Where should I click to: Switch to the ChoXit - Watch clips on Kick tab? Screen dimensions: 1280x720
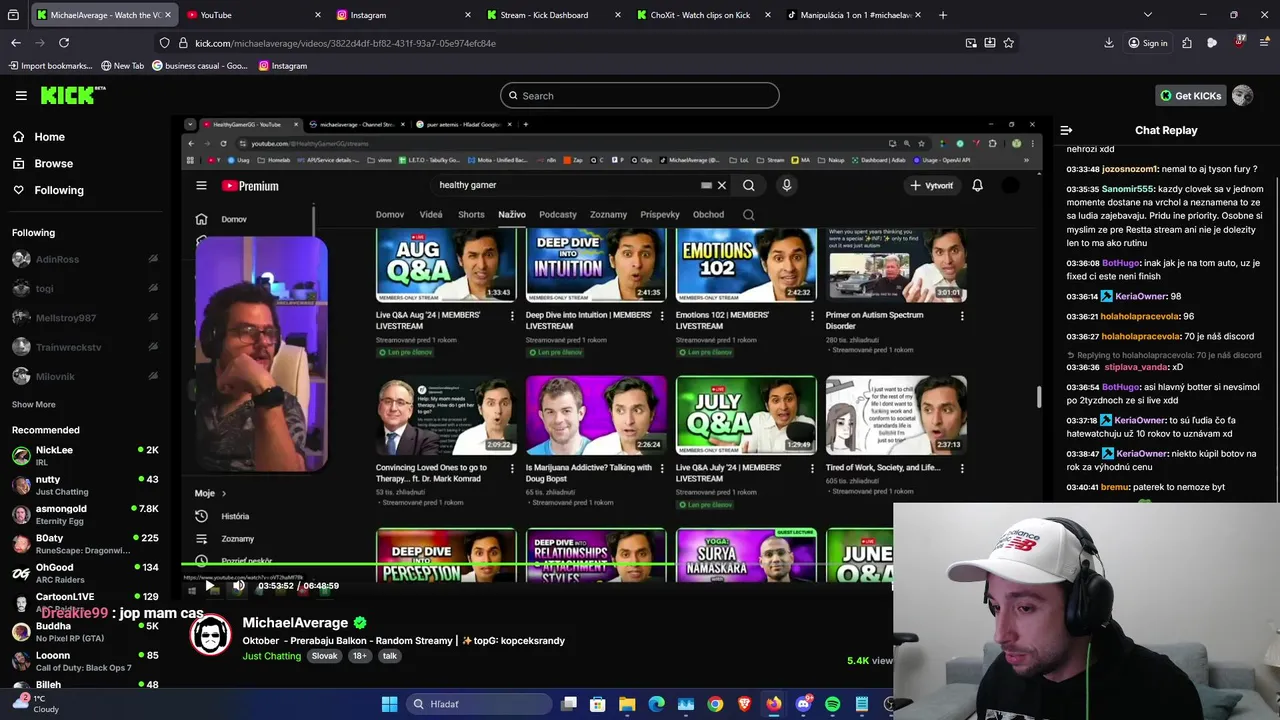click(703, 15)
